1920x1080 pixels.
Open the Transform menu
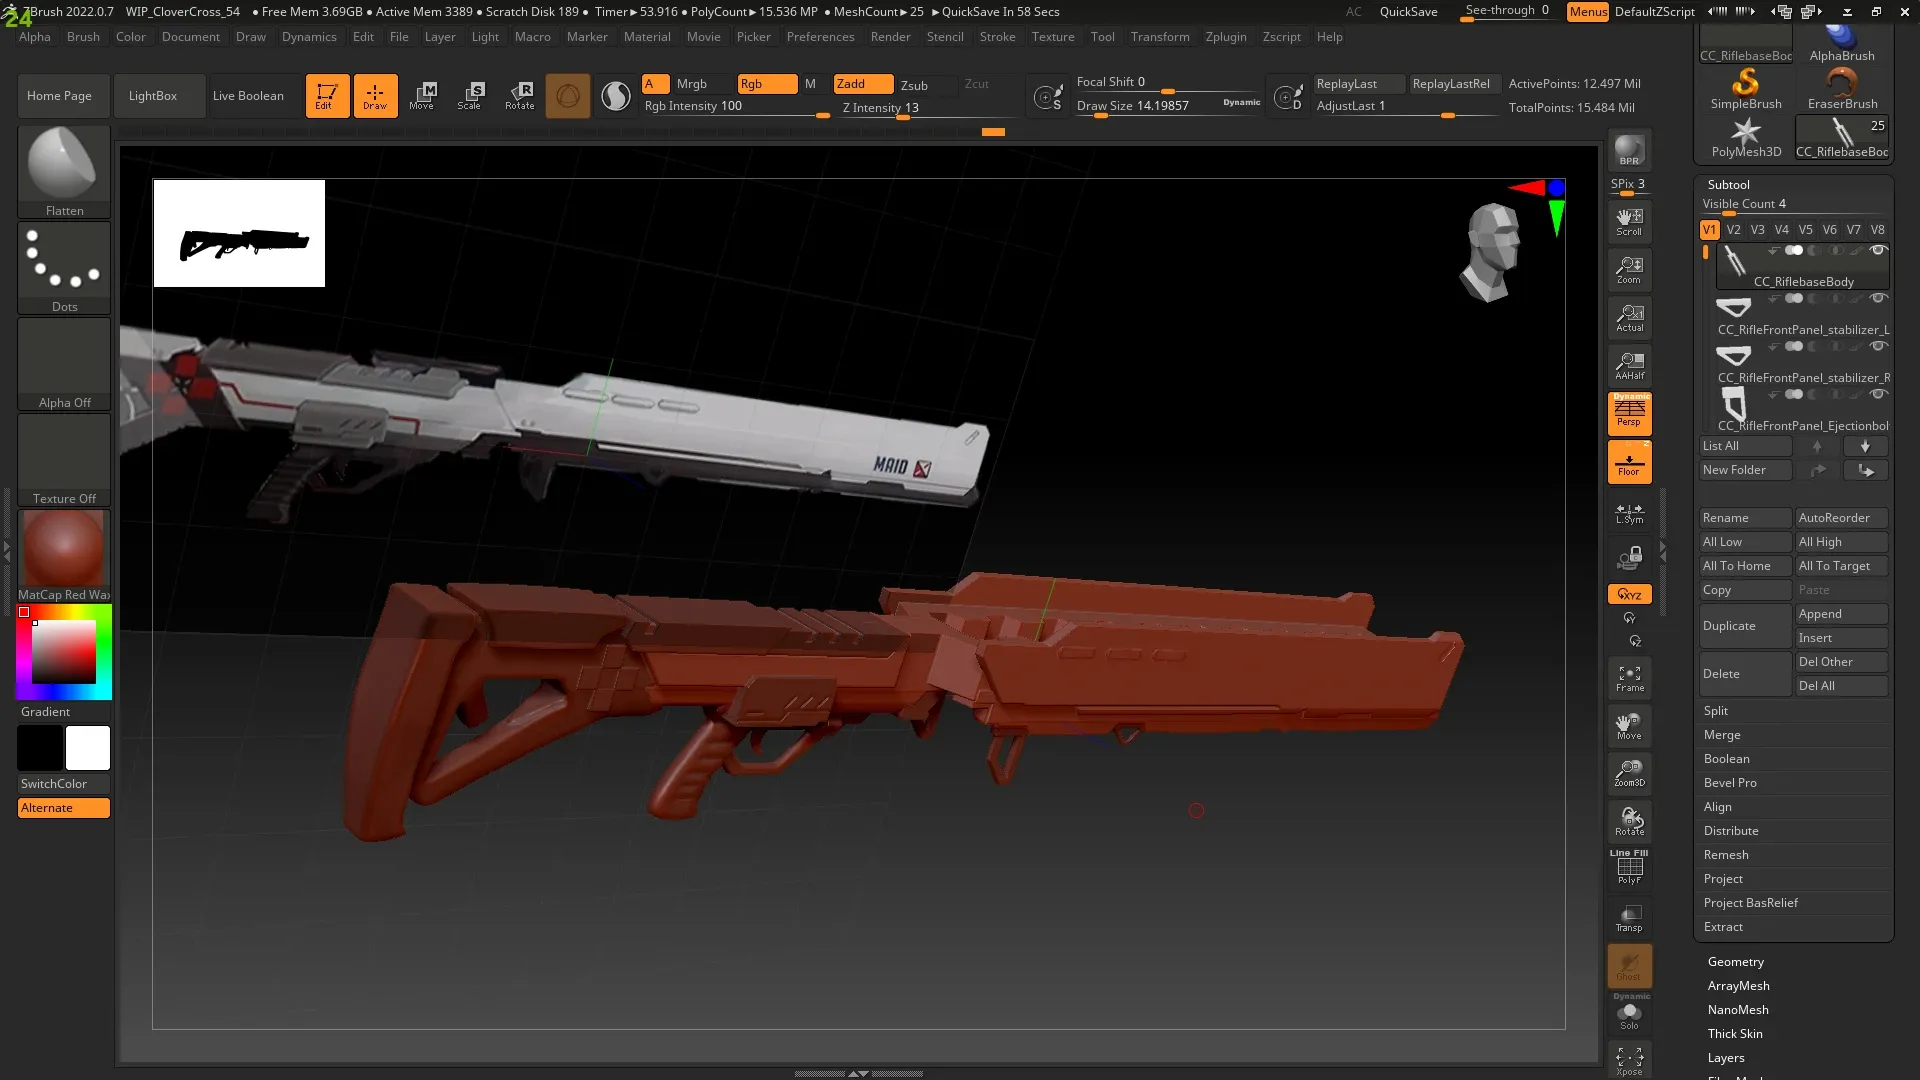tap(1160, 37)
